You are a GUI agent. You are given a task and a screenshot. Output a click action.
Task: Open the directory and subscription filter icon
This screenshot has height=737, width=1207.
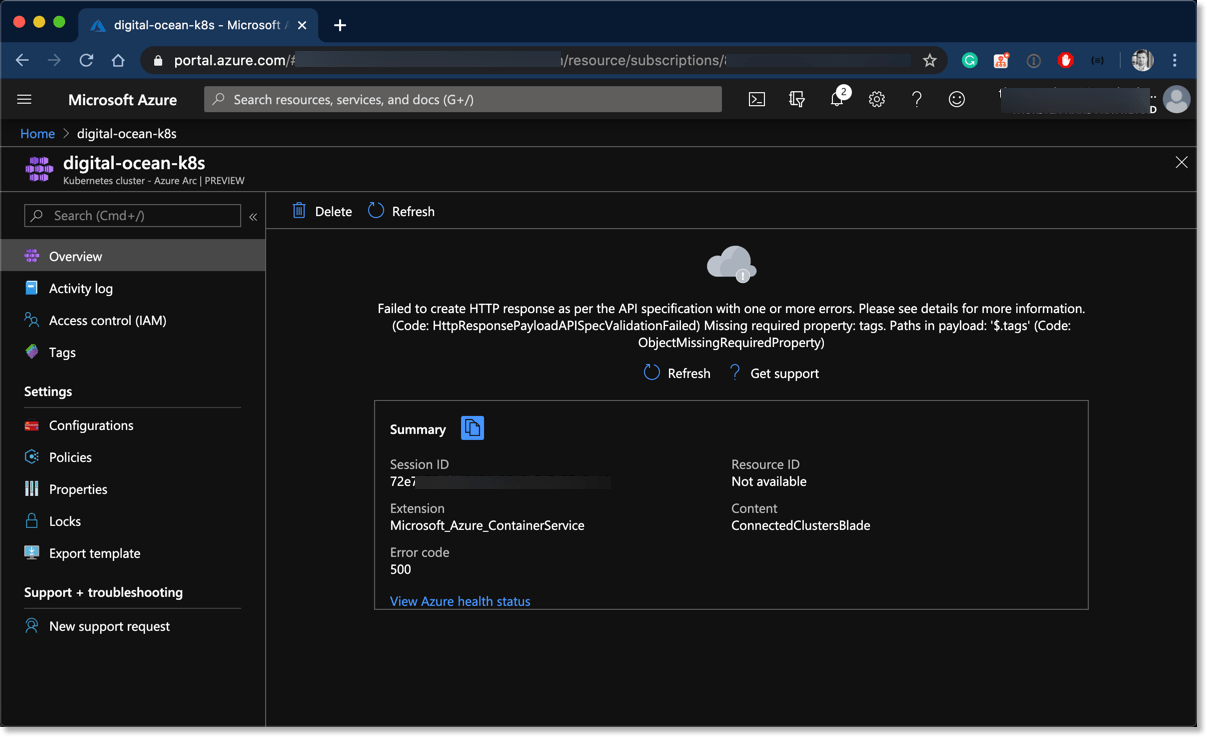(x=797, y=100)
